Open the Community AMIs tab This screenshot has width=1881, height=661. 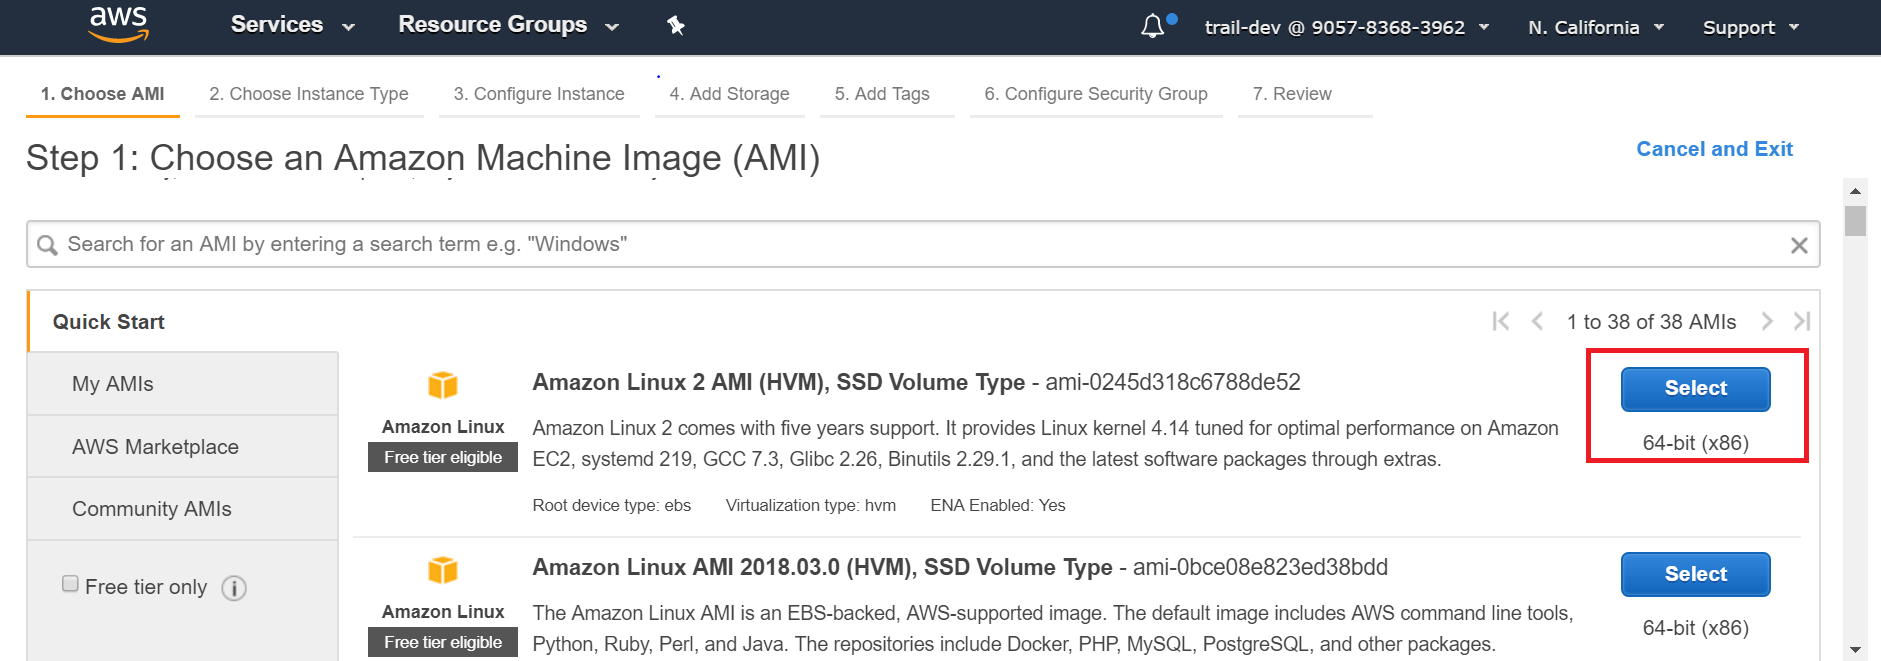click(x=152, y=509)
